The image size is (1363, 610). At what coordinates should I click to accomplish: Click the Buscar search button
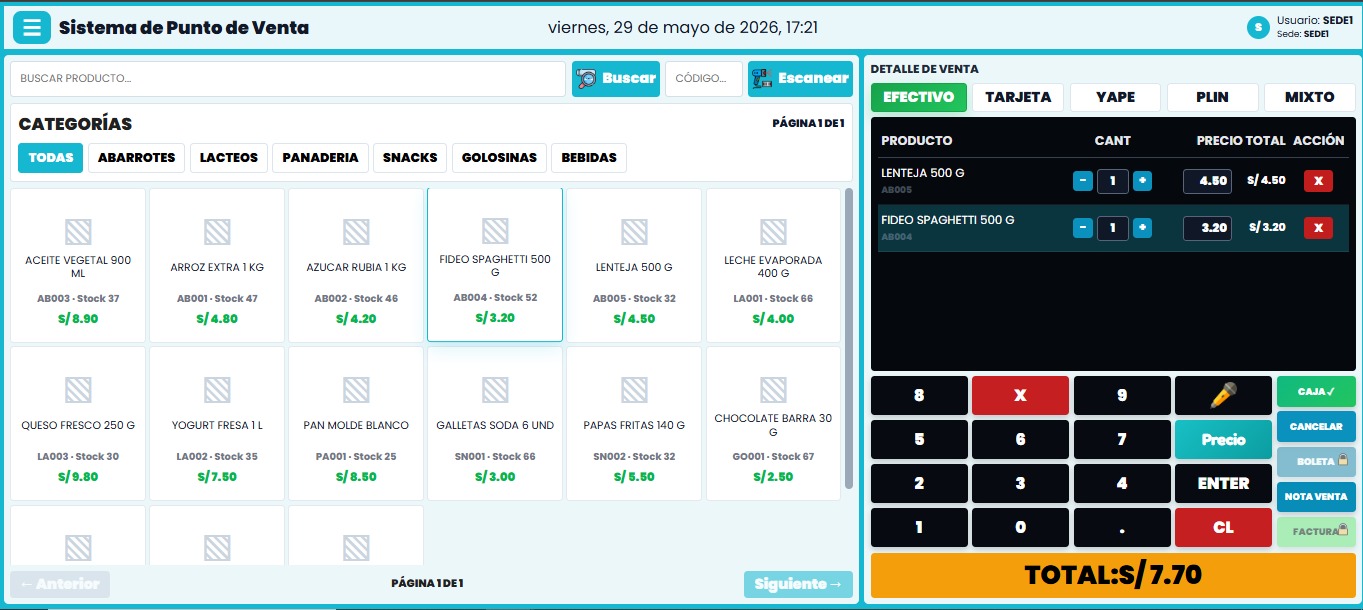616,79
